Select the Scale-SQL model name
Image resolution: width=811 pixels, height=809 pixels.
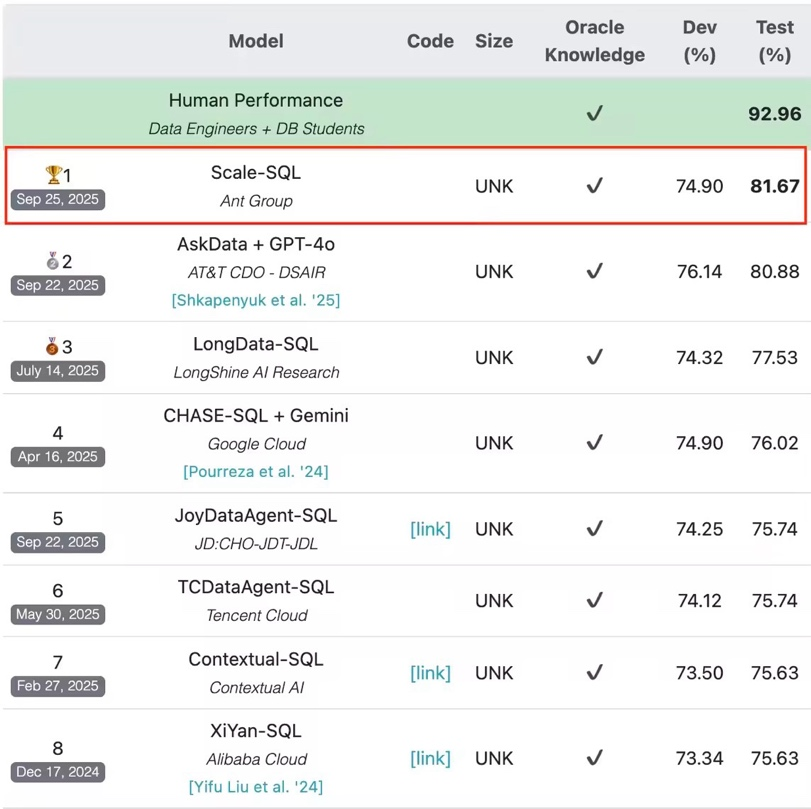click(x=256, y=173)
